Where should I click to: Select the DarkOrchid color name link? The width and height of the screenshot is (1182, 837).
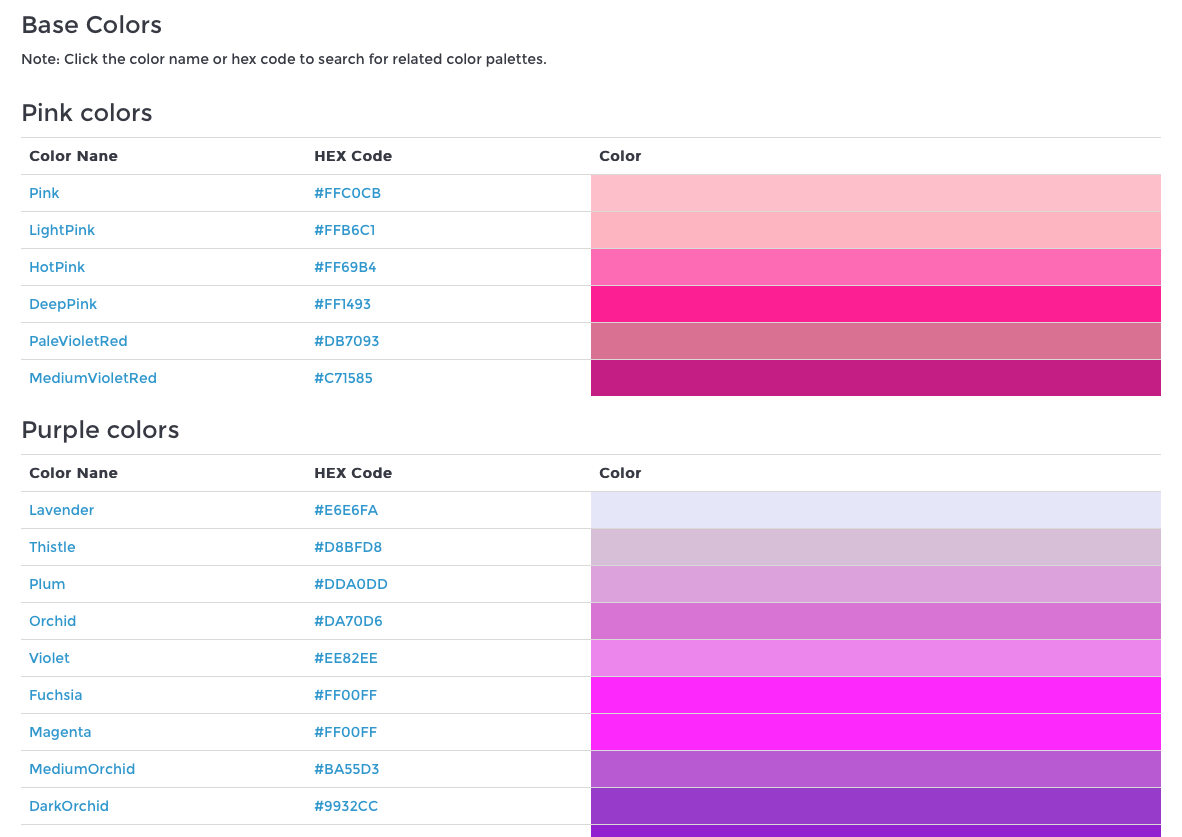pos(69,805)
